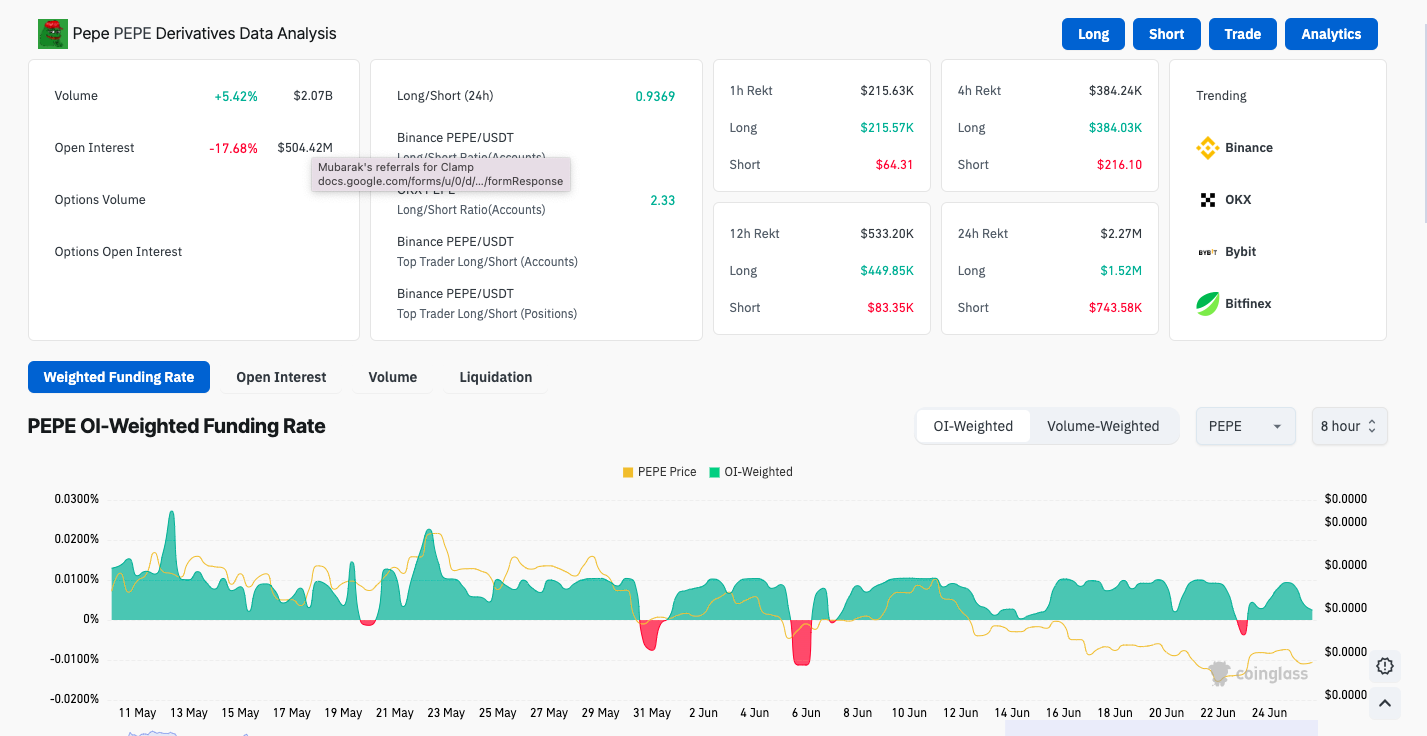Click the PEPE OI-Weighted Funding Rate heading
Viewport: 1427px width, 736px height.
(177, 426)
